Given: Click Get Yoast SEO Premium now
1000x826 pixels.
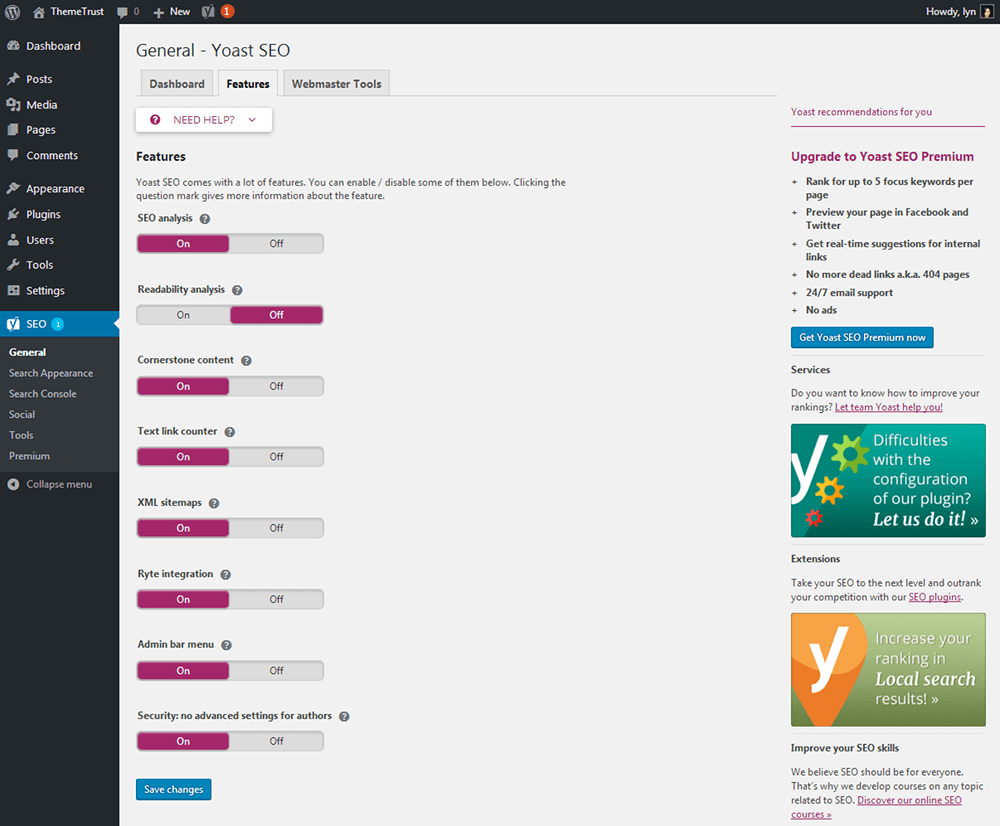Looking at the screenshot, I should [862, 338].
